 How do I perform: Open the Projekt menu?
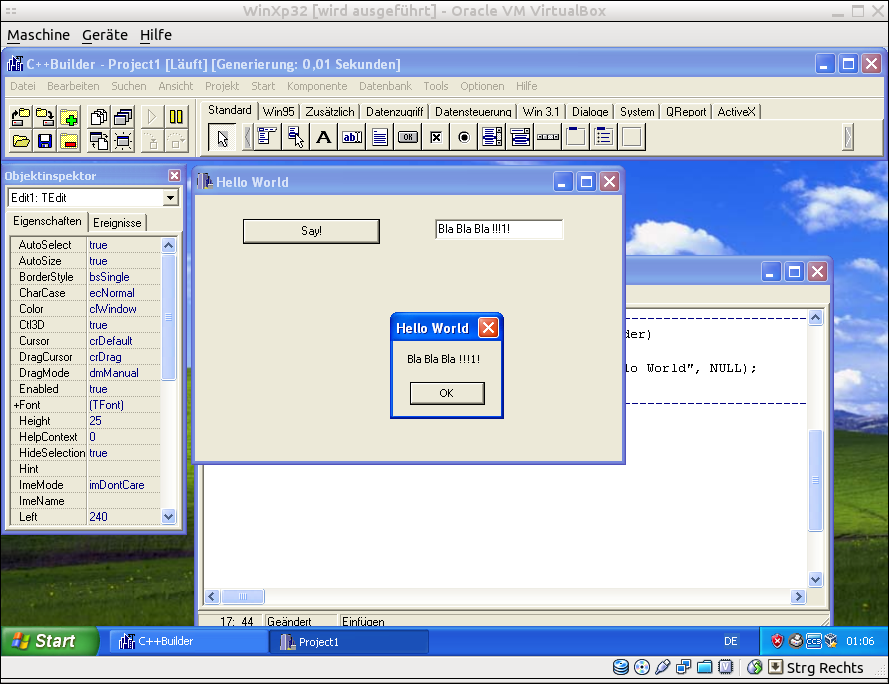[x=222, y=86]
